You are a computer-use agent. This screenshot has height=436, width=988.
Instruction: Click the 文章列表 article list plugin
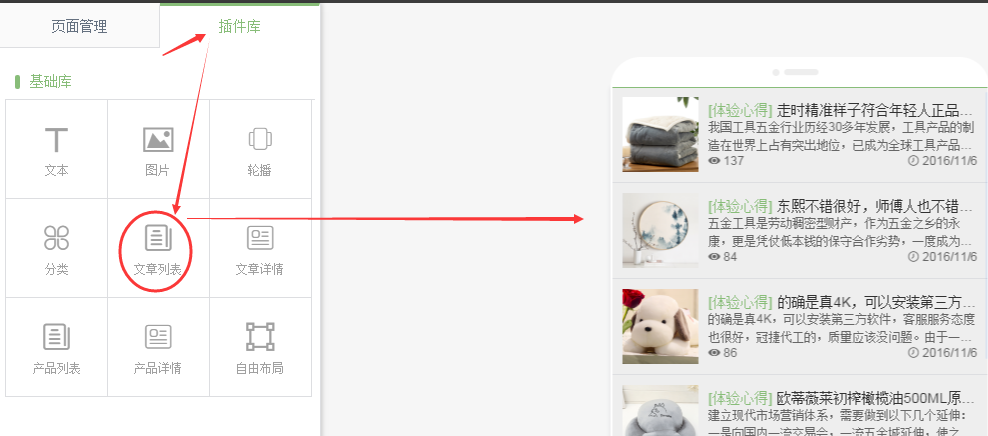click(x=158, y=248)
